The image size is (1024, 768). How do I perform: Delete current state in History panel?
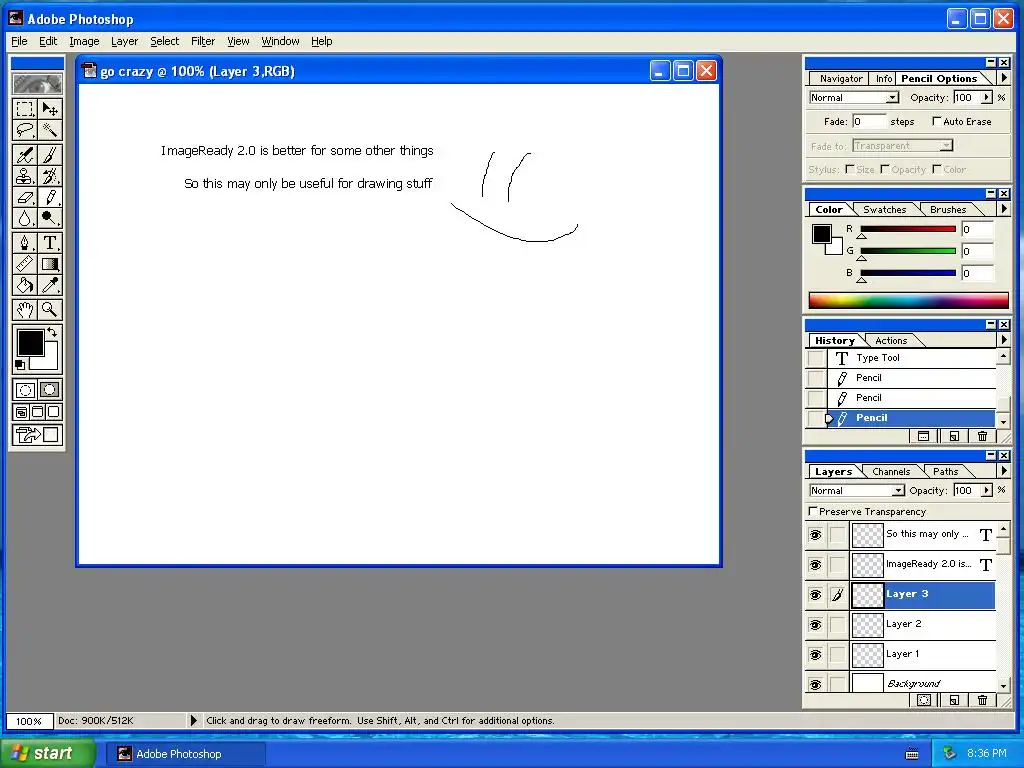pos(982,436)
